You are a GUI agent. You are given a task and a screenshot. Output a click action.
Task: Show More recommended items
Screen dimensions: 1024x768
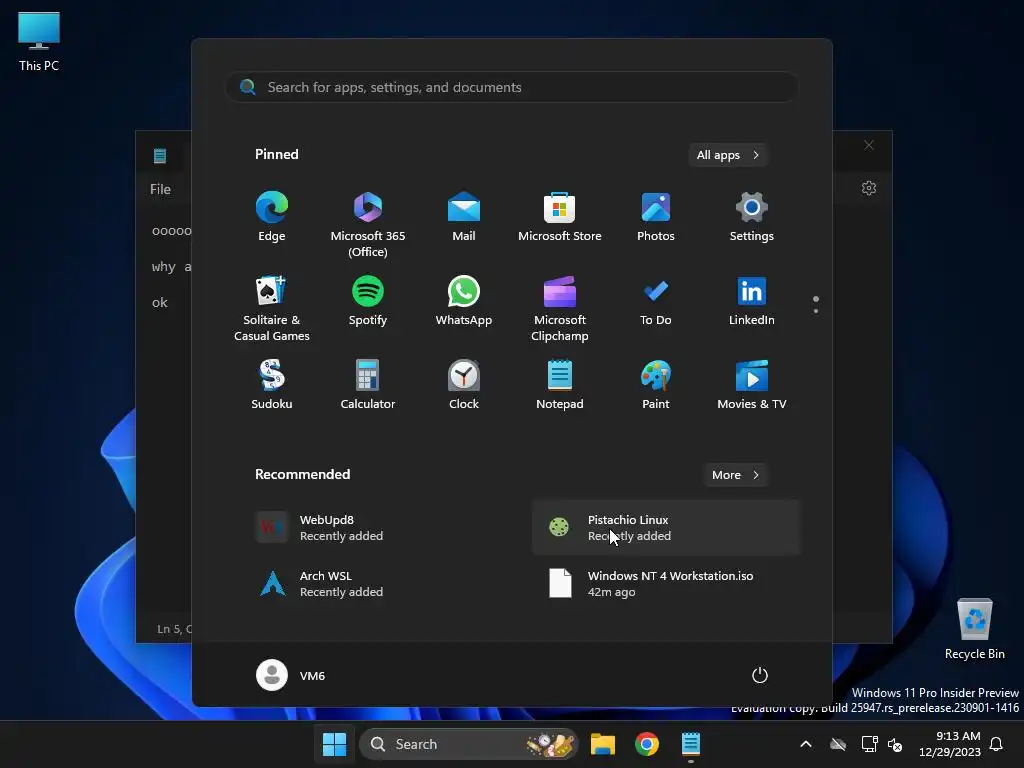pos(735,475)
